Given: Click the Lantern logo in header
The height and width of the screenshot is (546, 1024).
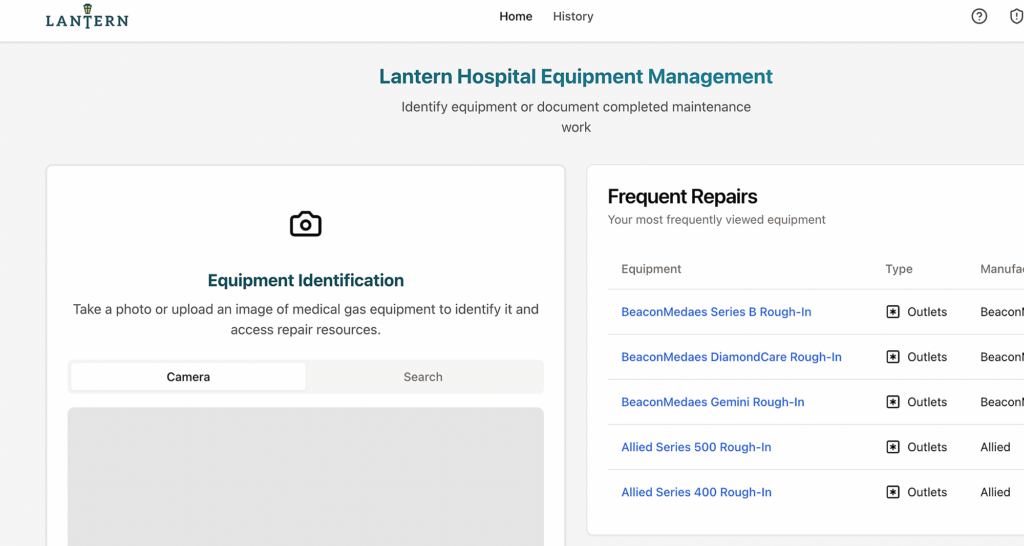Looking at the screenshot, I should (x=87, y=17).
